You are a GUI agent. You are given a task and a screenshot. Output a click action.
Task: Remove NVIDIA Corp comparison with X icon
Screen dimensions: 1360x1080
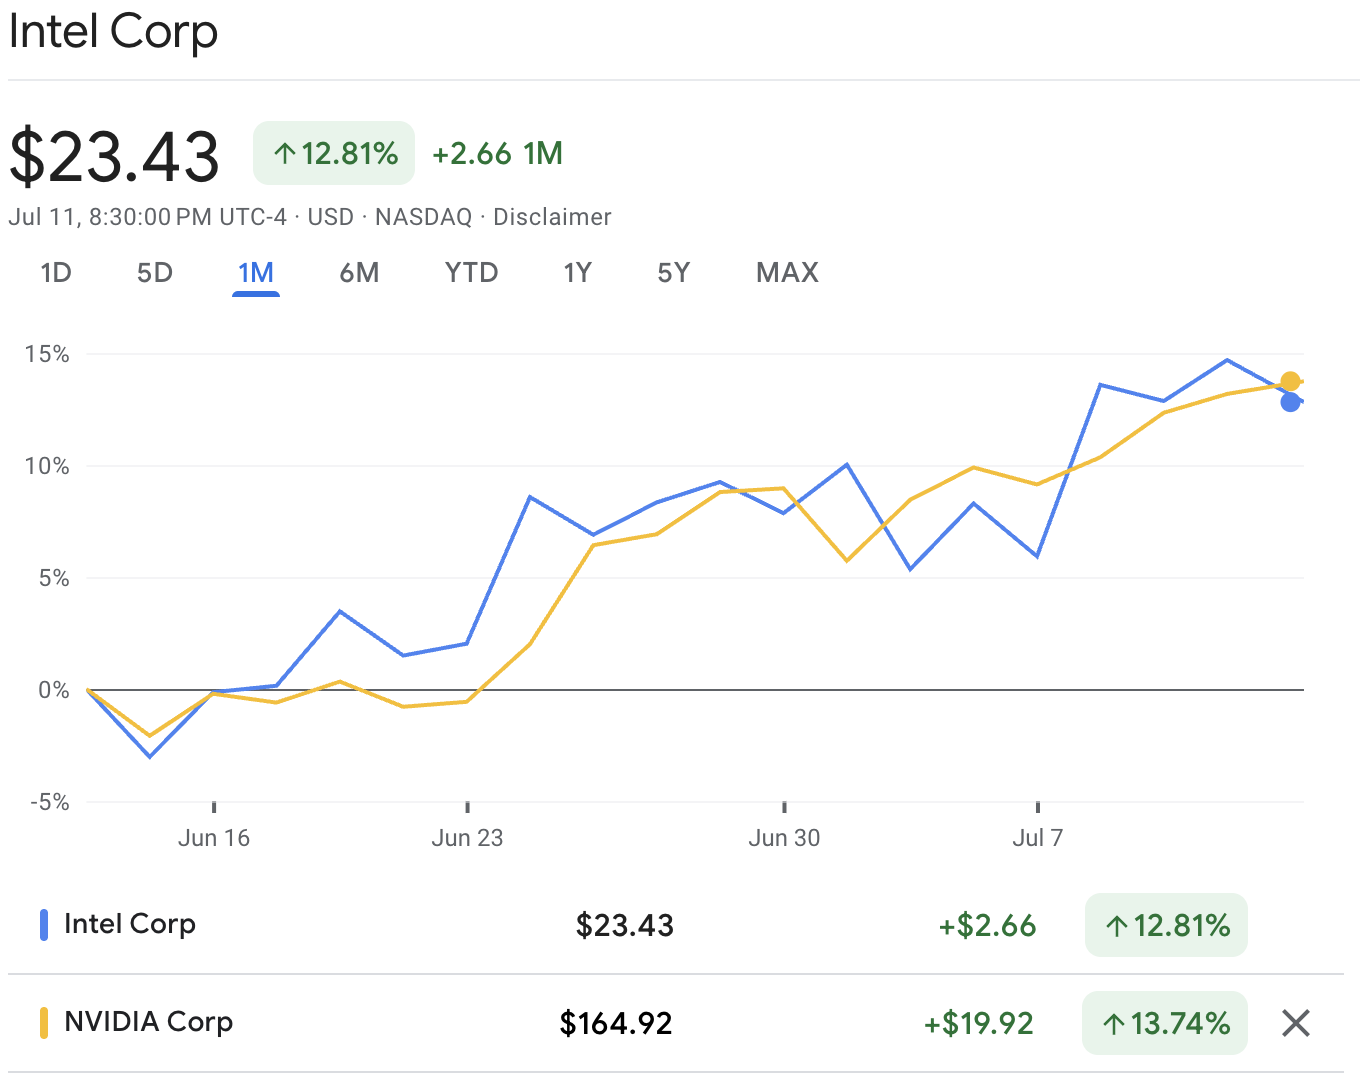pyautogui.click(x=1295, y=1023)
